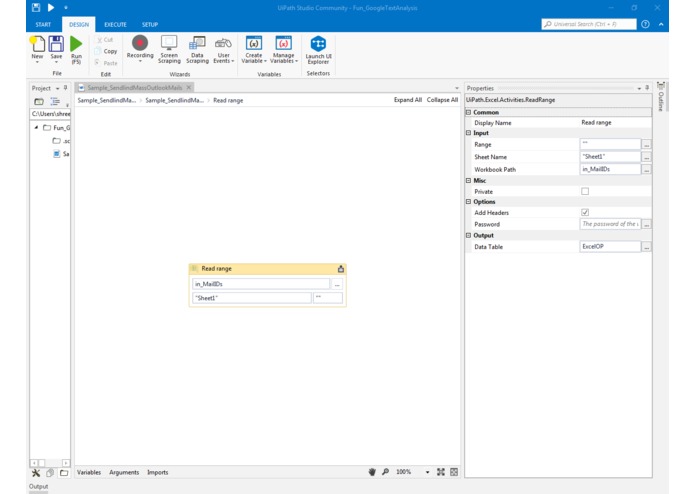Screen dimensions: 695x494
Task: Open the Imports panel
Action: coord(158,472)
